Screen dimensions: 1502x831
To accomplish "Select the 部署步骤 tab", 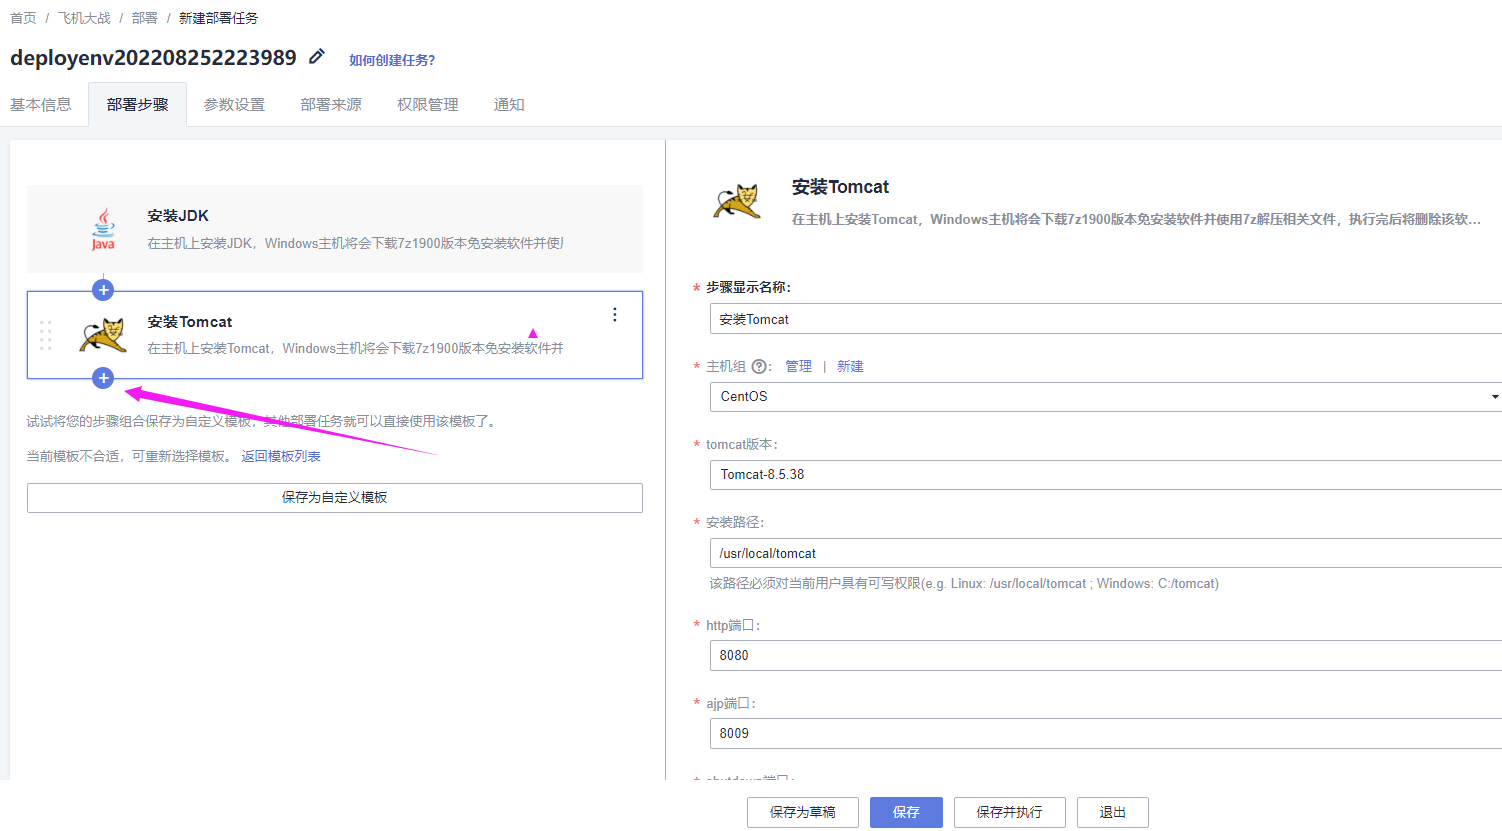I will 138,104.
